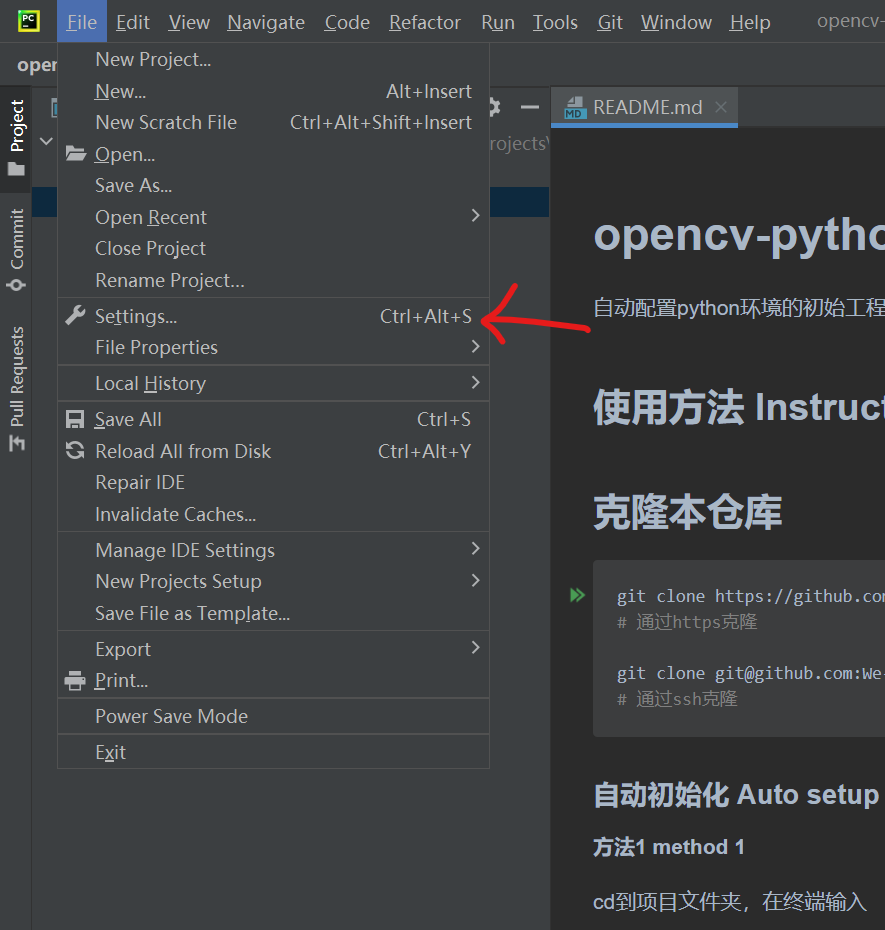
Task: Select Invalidate Caches from File menu
Action: tap(175, 514)
